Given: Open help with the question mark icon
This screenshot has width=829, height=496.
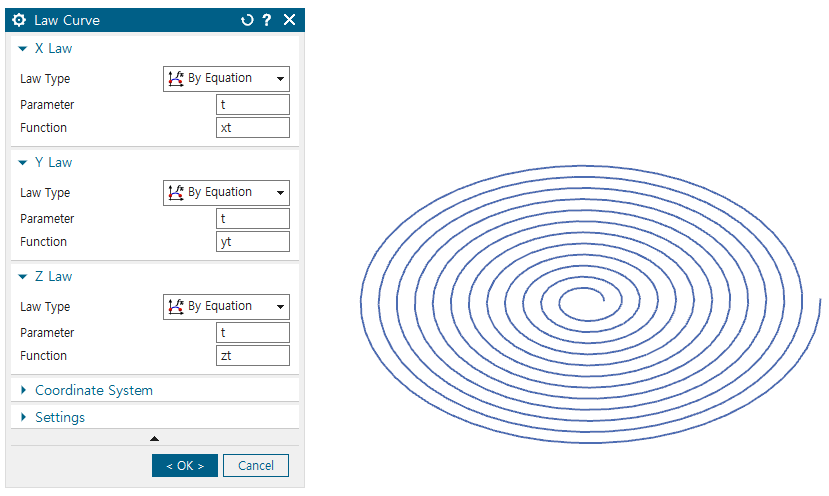Looking at the screenshot, I should pyautogui.click(x=267, y=20).
